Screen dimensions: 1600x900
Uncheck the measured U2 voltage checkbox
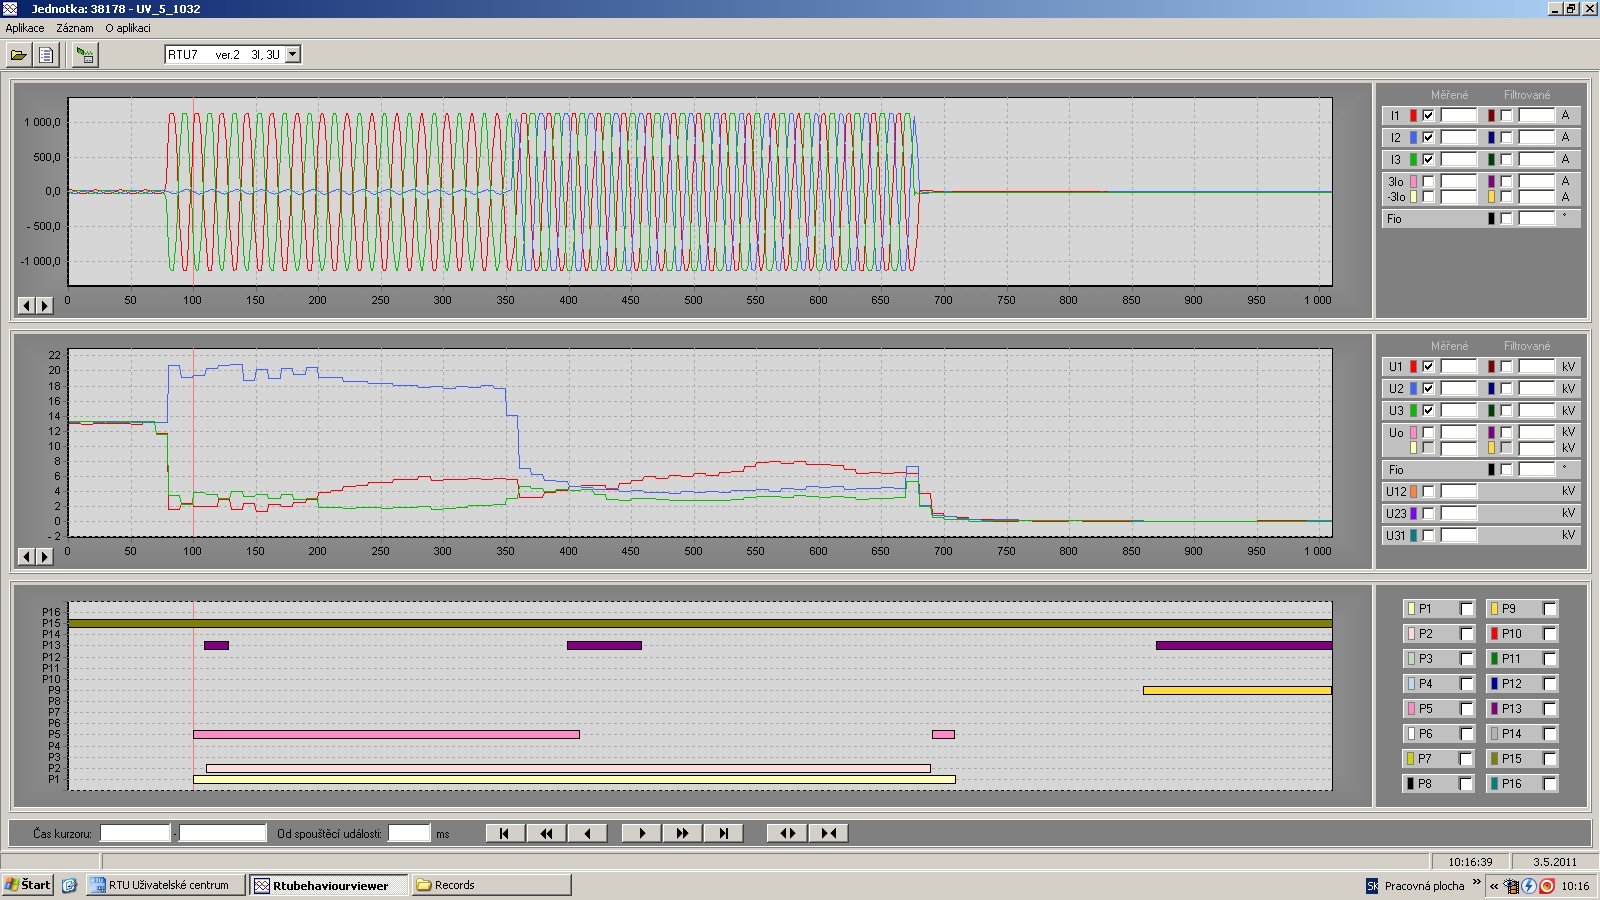coord(1428,389)
